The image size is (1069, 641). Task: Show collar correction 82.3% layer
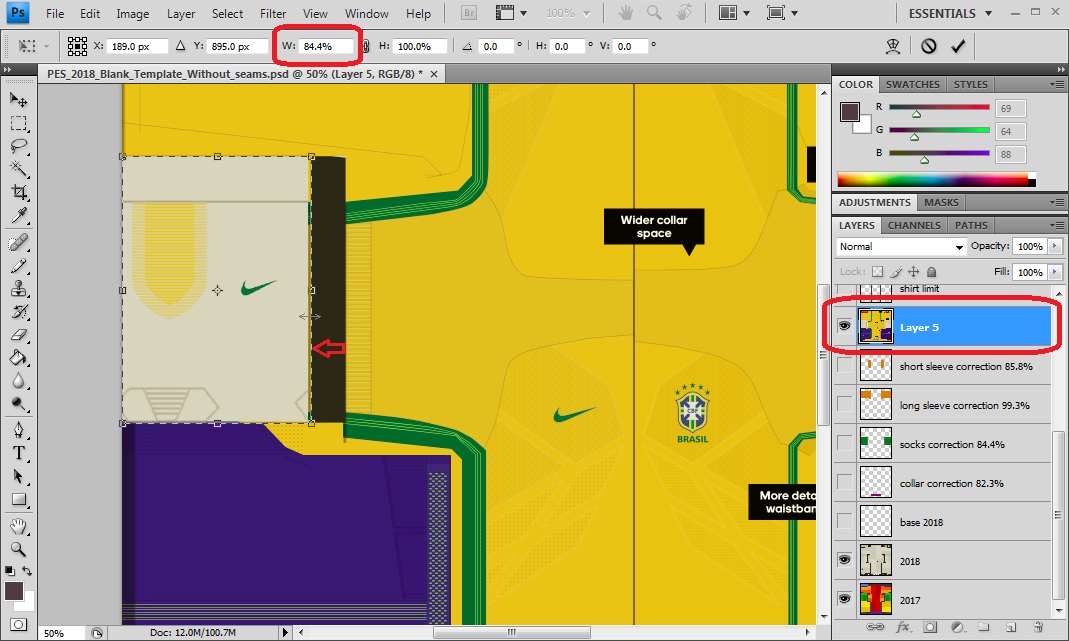click(x=844, y=483)
